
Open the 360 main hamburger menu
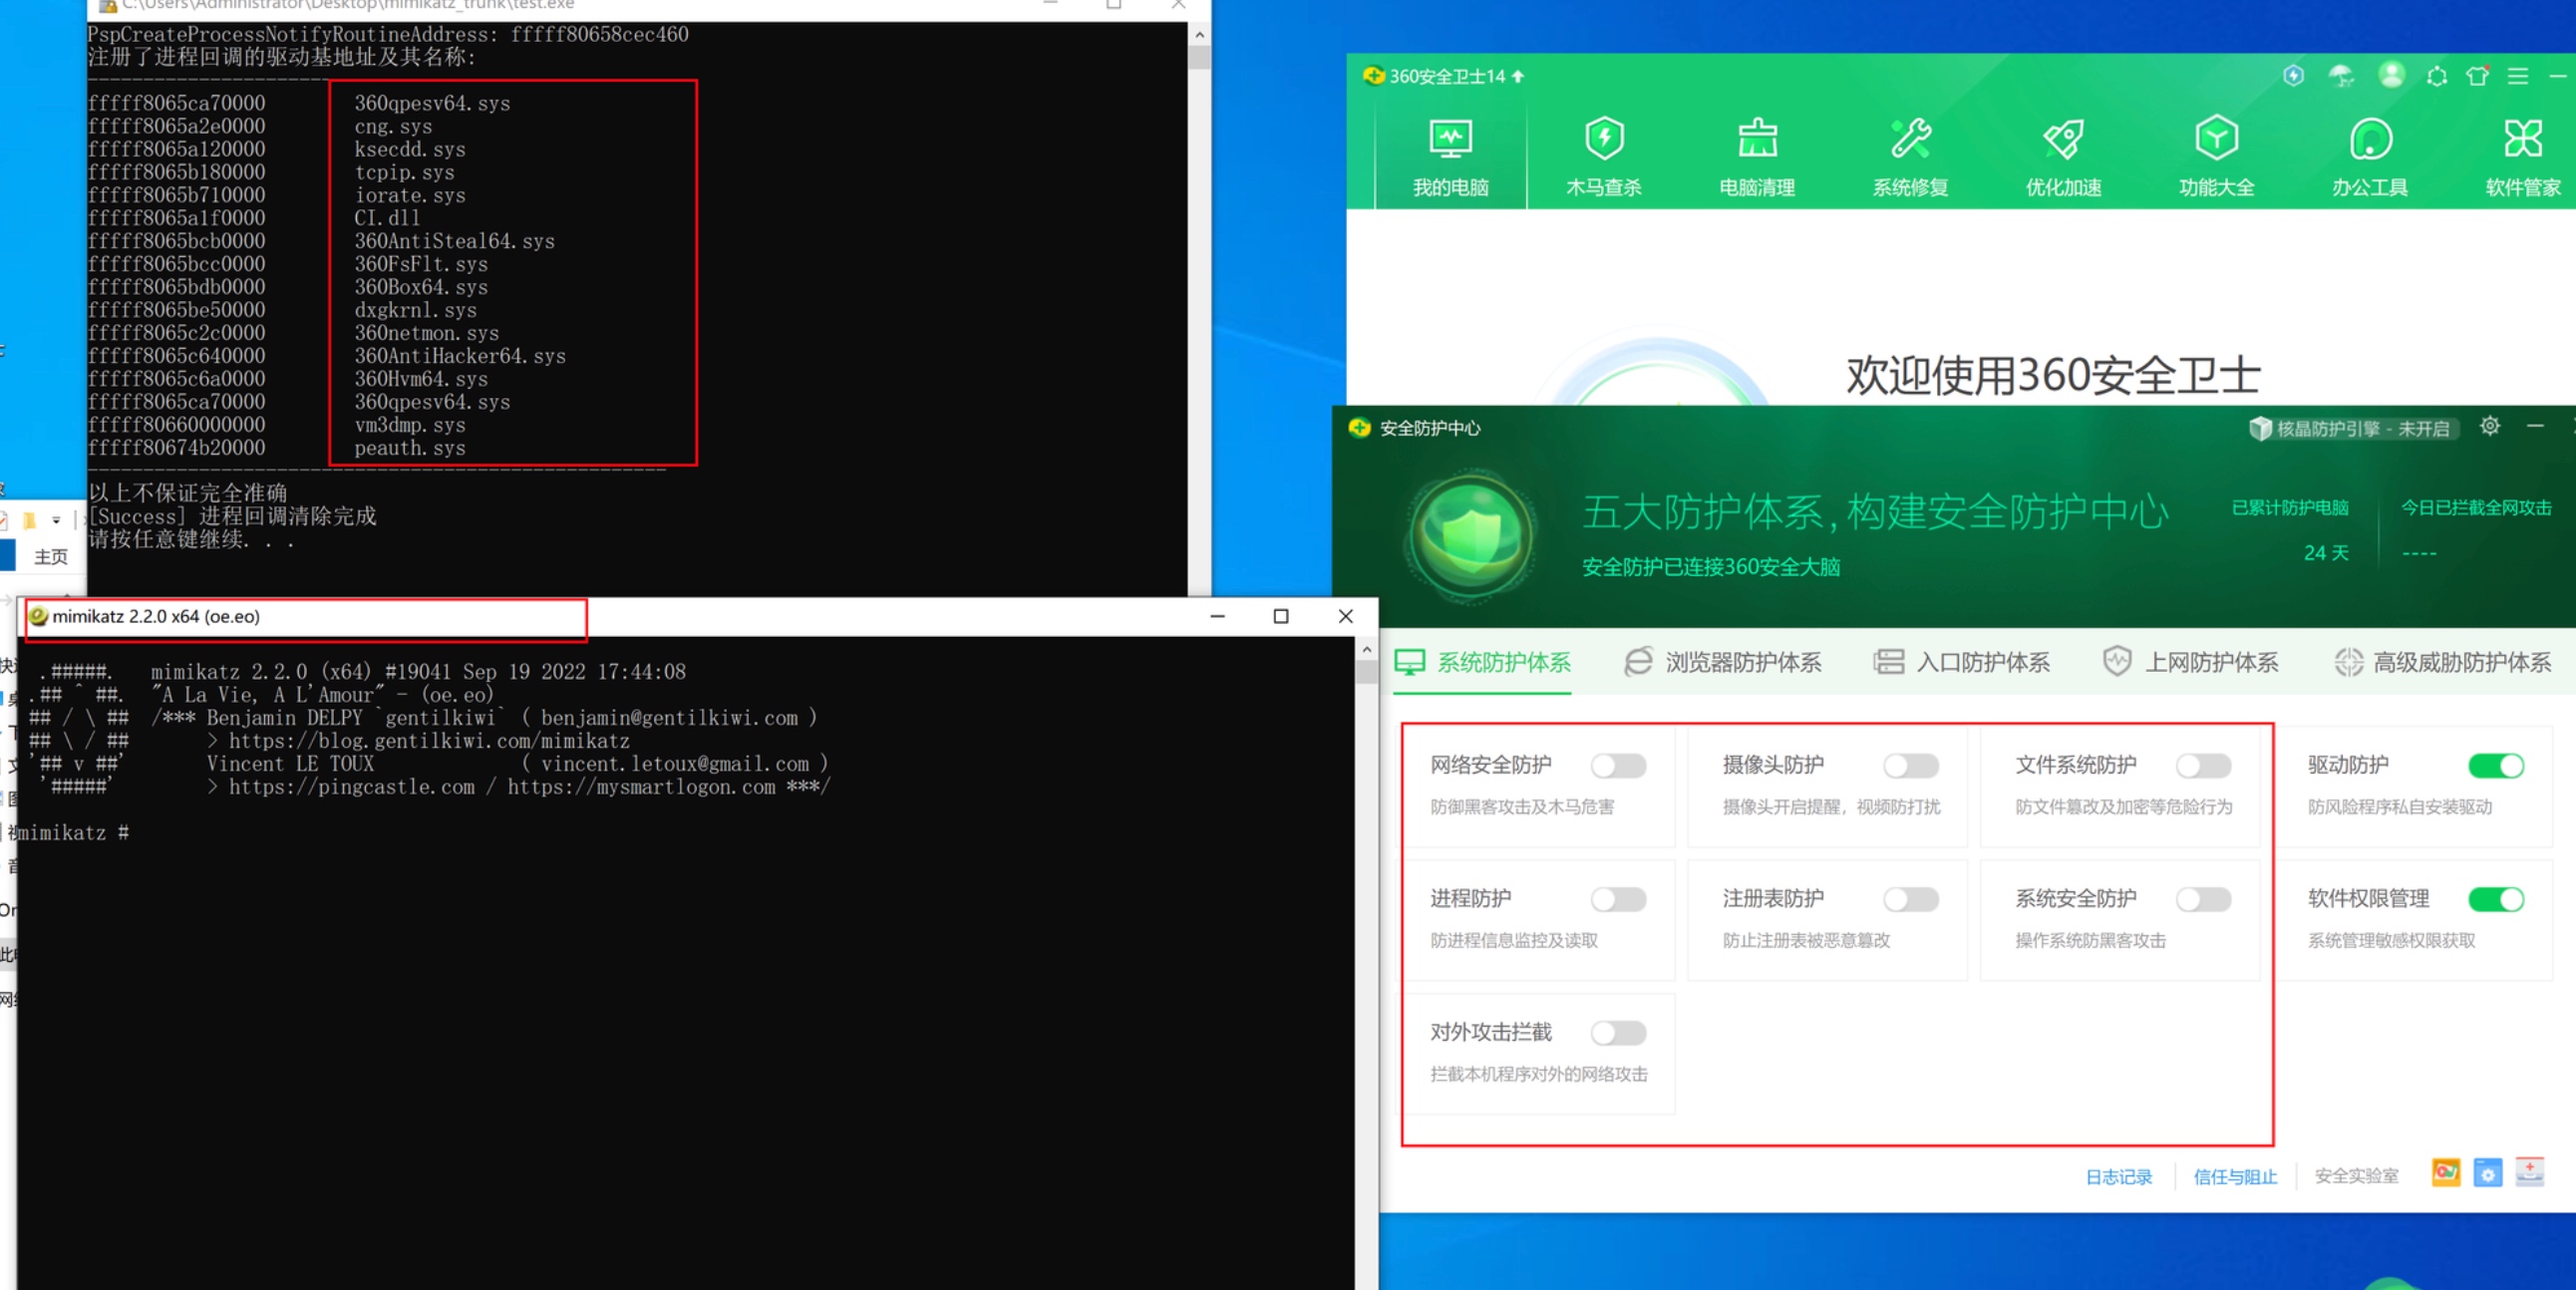coord(2517,76)
